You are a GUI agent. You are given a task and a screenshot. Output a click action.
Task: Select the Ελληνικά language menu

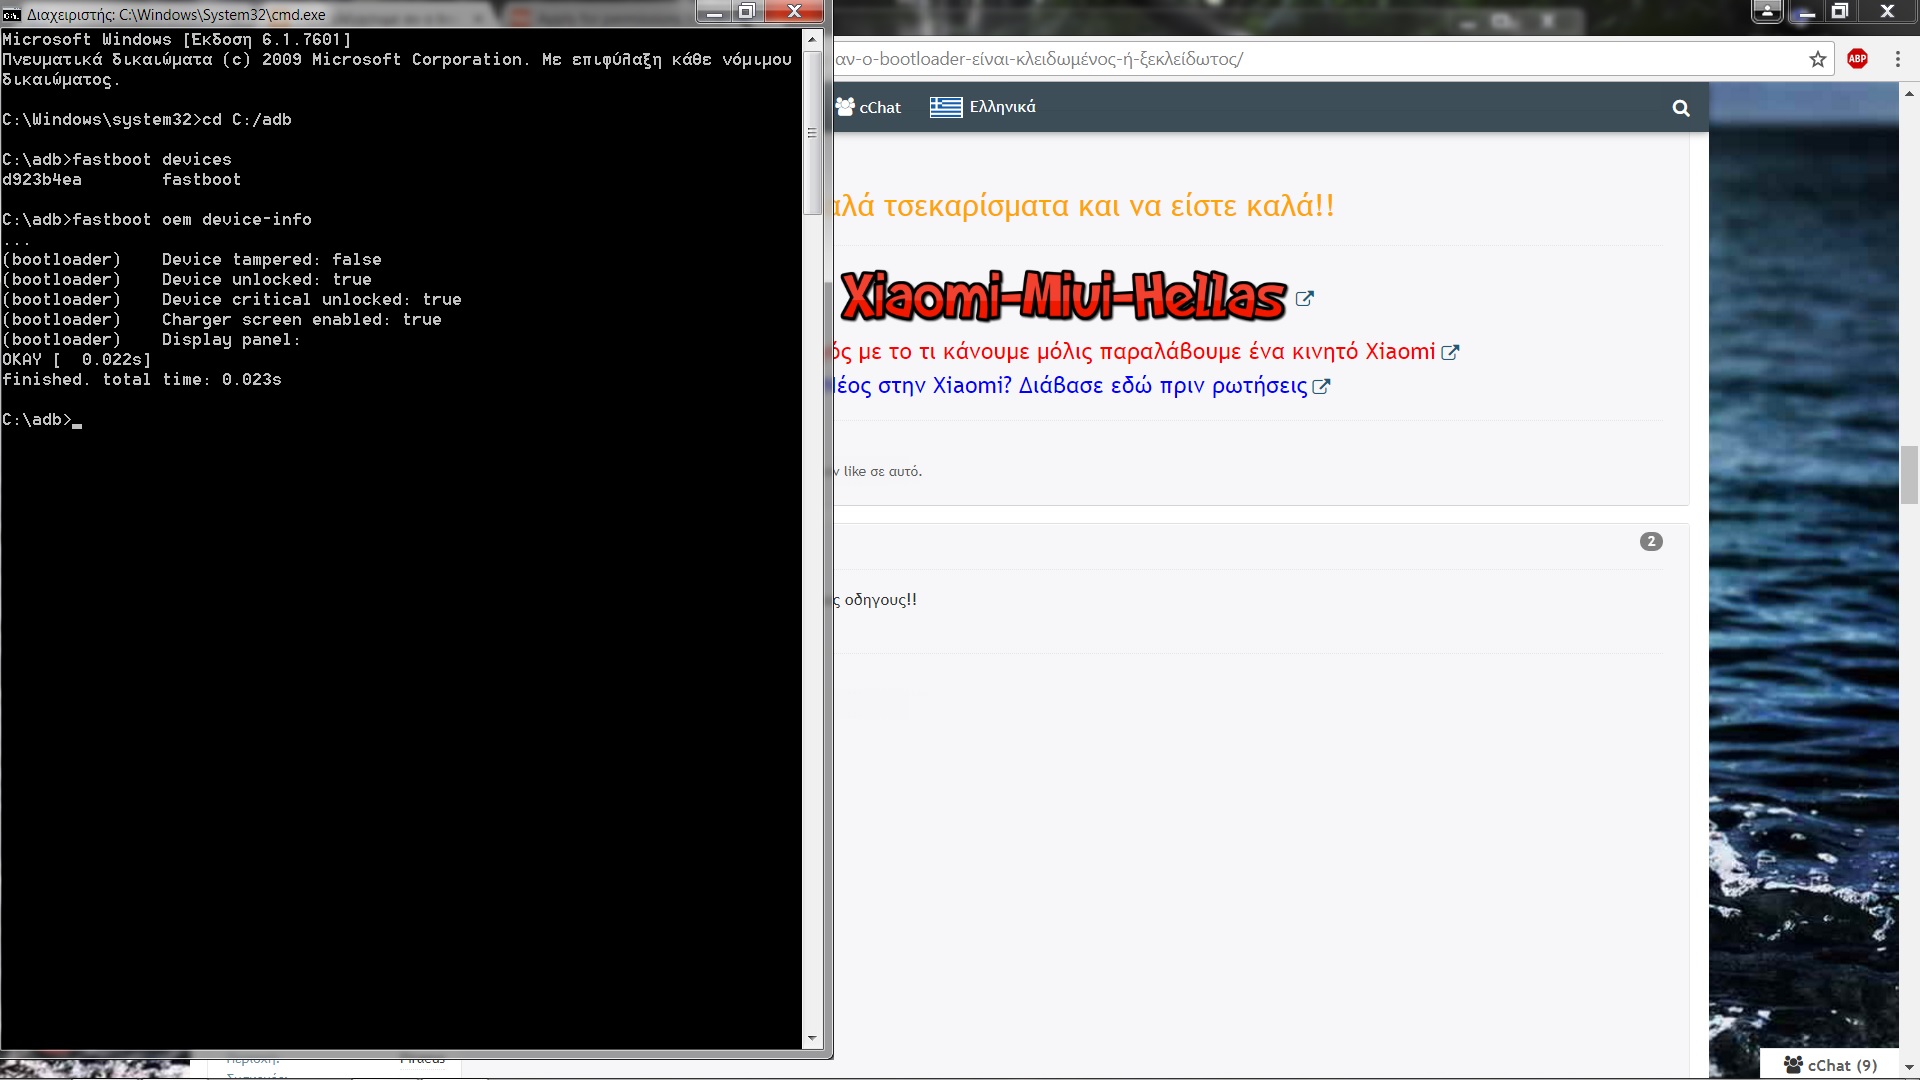1001,107
